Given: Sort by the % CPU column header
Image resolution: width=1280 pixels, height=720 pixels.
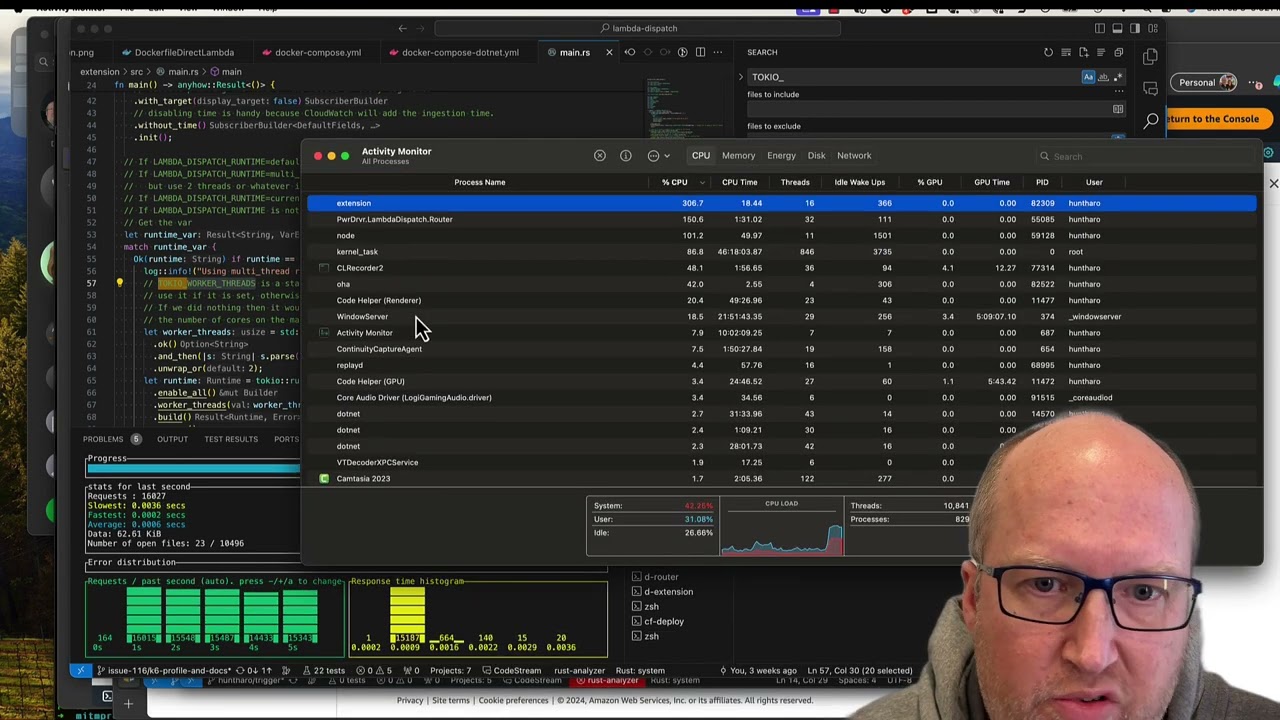Looking at the screenshot, I should (674, 182).
